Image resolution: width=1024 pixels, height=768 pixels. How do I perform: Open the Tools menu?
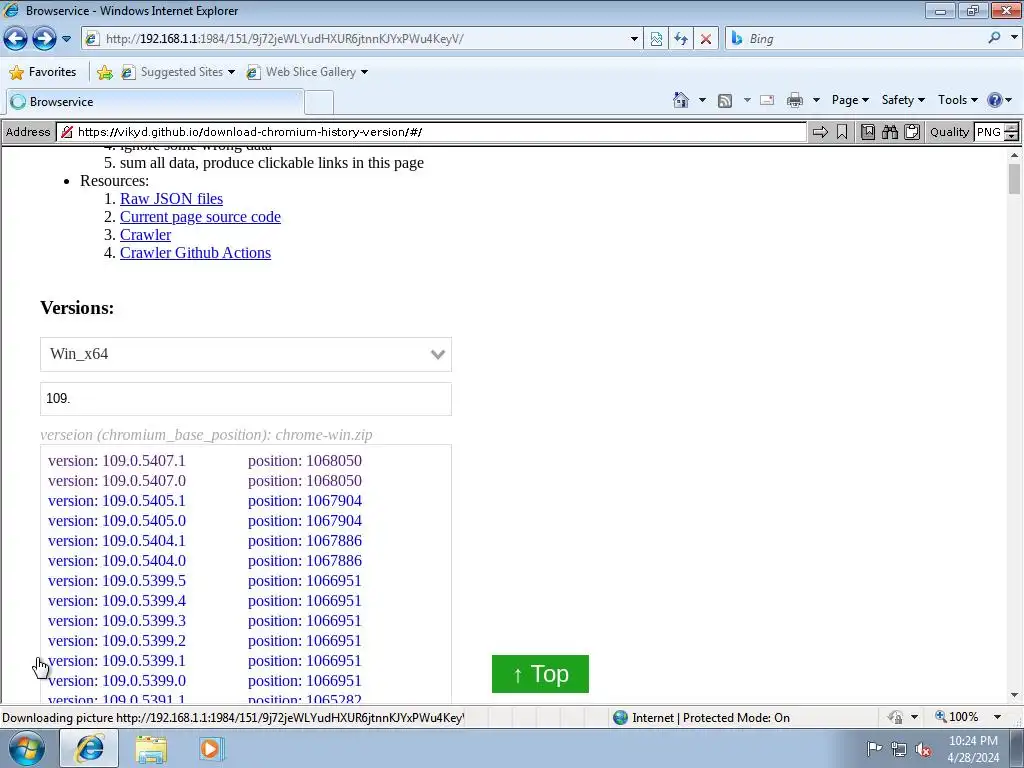(x=957, y=100)
